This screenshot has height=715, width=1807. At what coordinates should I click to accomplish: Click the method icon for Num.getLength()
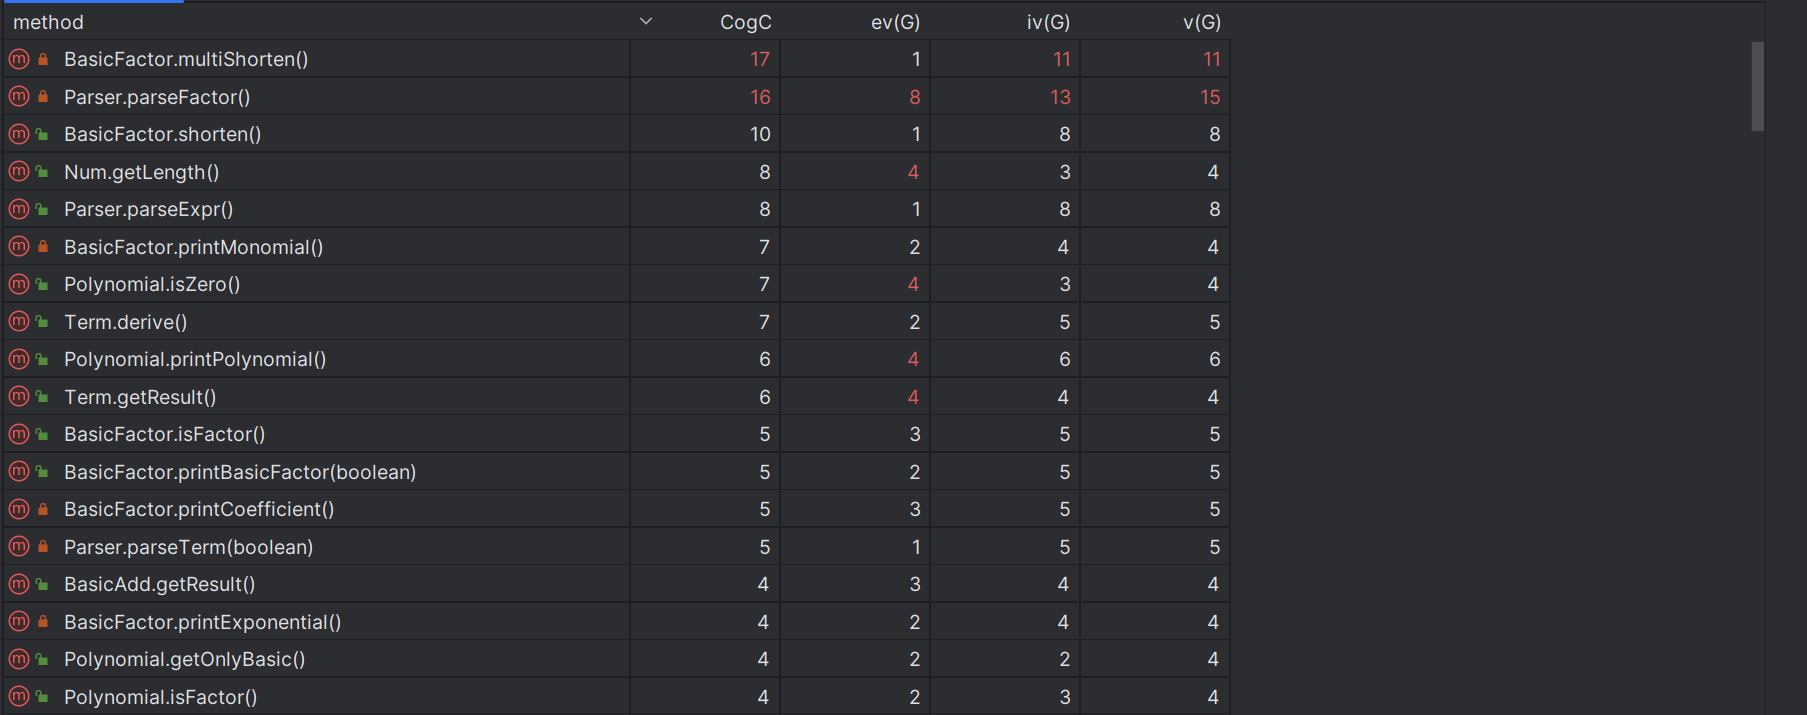(19, 172)
